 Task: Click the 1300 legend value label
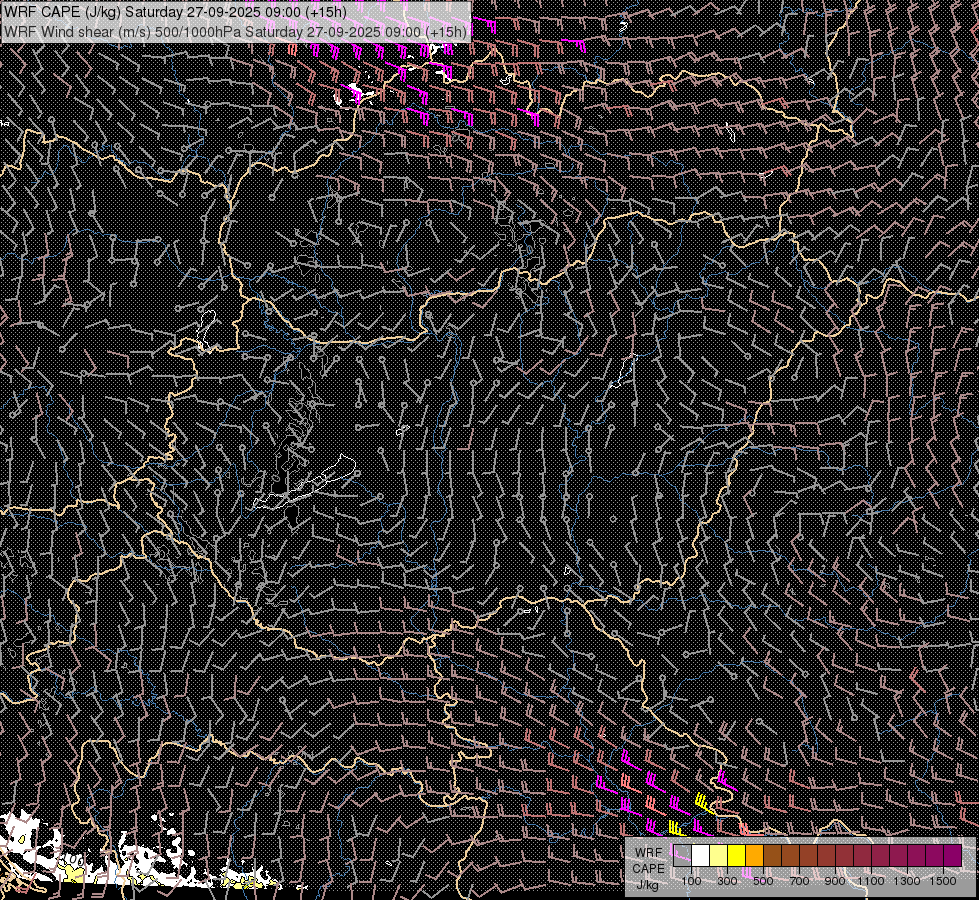coord(907,881)
